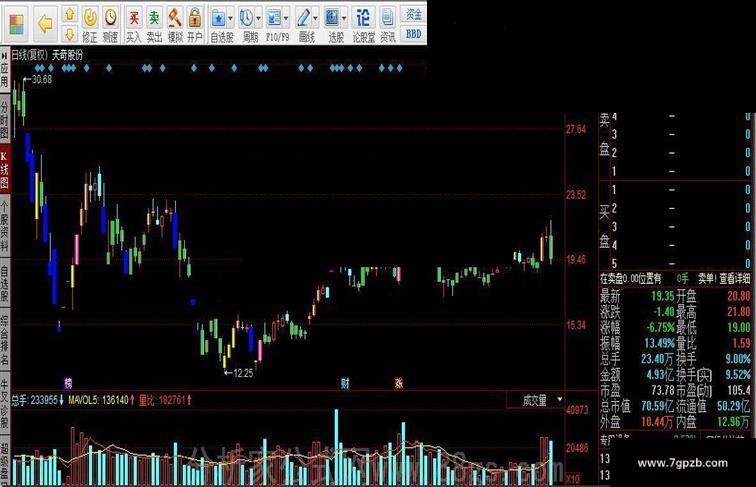Click the yellow down arrow icon
Viewport: 756px width, 487px height.
coord(70,34)
